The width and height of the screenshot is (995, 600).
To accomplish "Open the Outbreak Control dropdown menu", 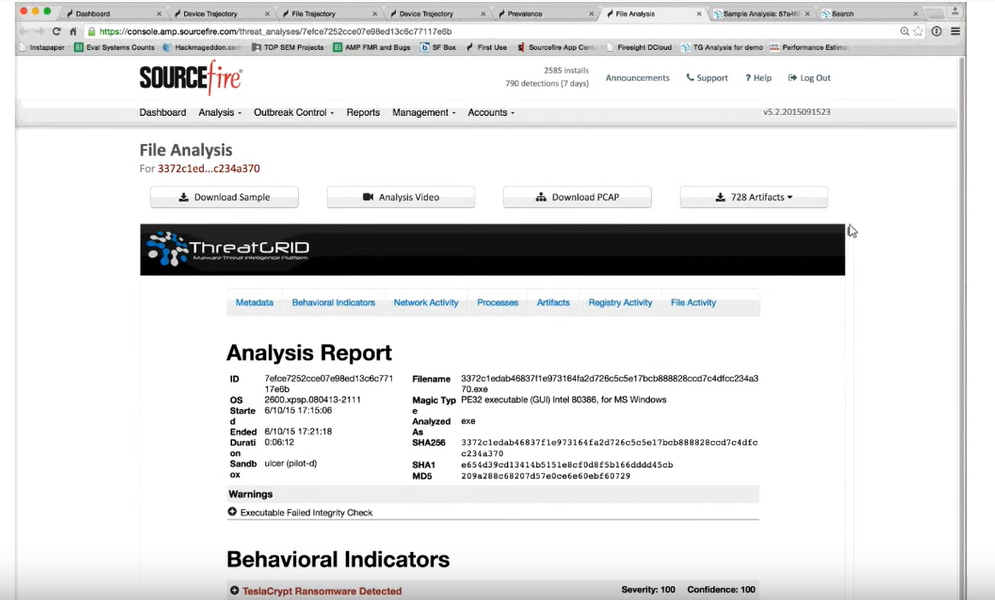I will coord(293,112).
